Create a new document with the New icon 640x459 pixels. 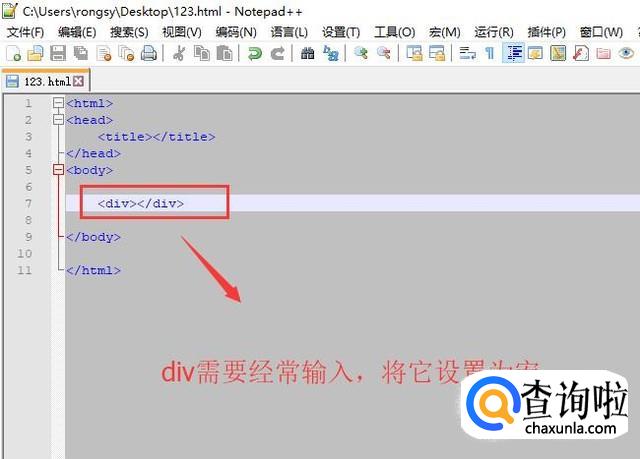(x=14, y=53)
